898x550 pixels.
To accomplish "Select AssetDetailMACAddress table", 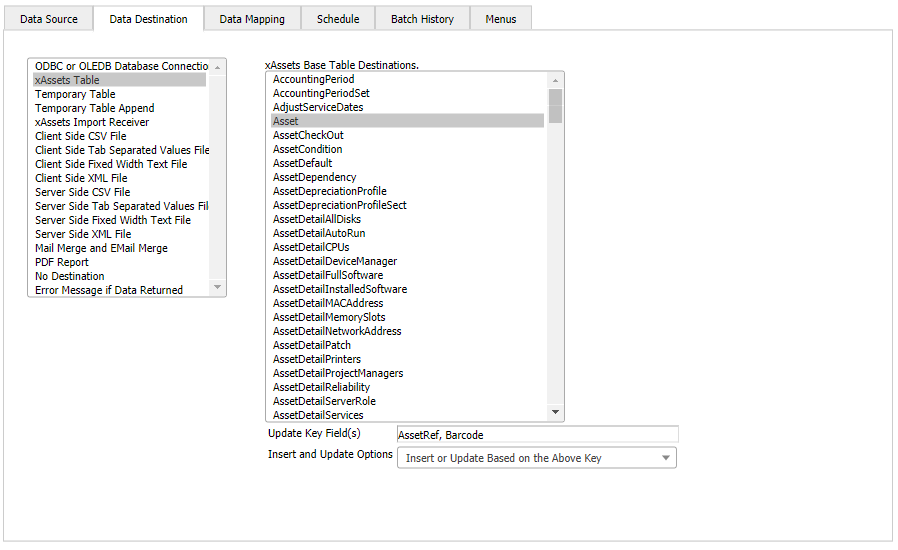I will coord(407,304).
